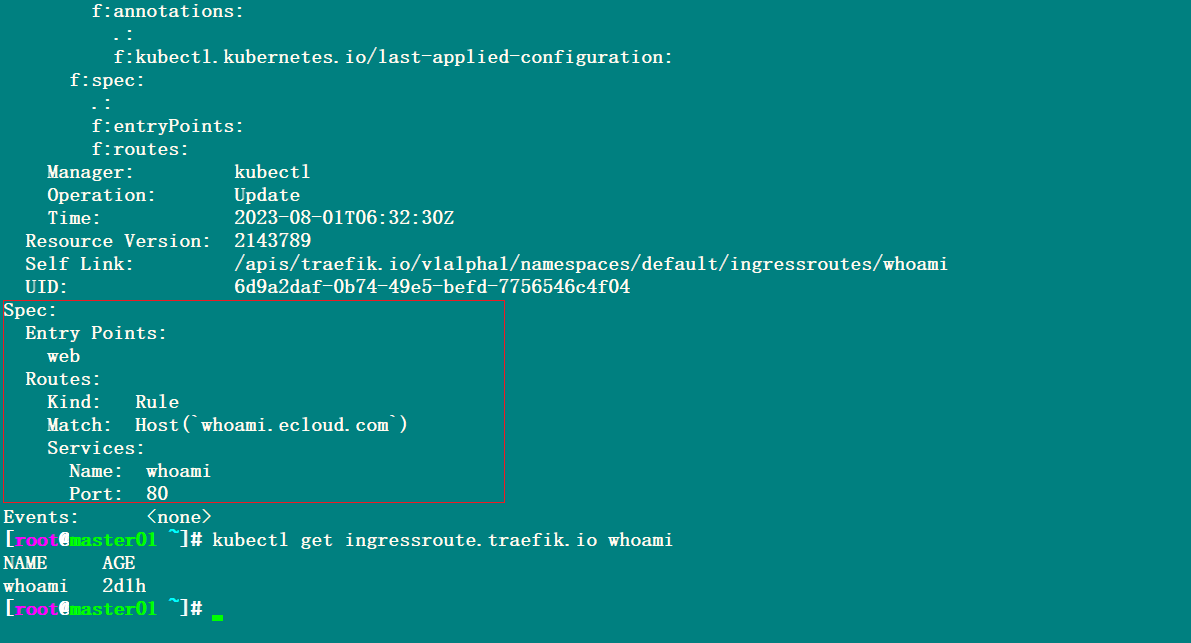
Task: Click the 'Rule' value after Kind
Action: pyautogui.click(x=157, y=402)
